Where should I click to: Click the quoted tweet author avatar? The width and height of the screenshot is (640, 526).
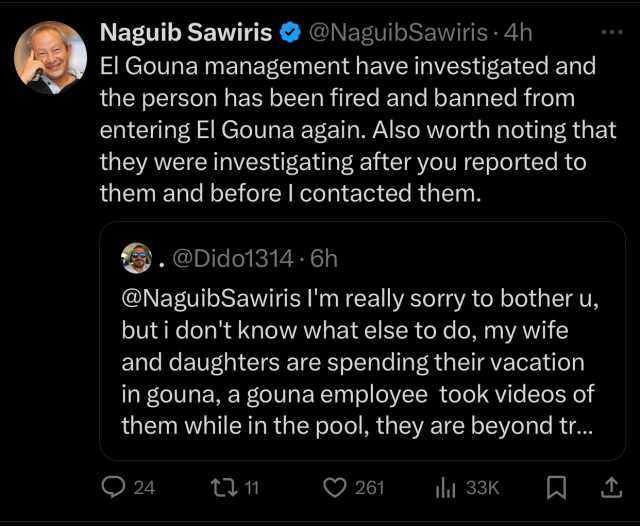[136, 258]
